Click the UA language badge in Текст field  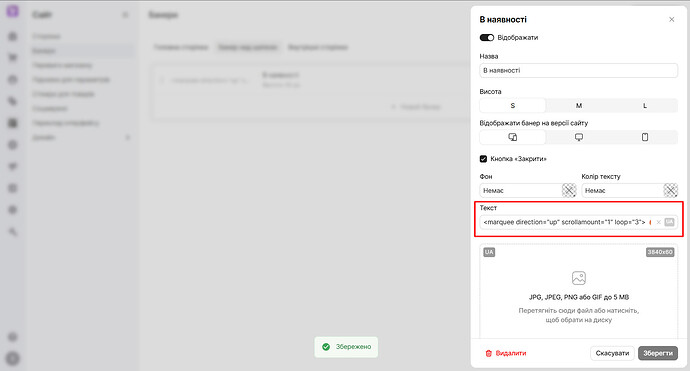click(x=669, y=222)
